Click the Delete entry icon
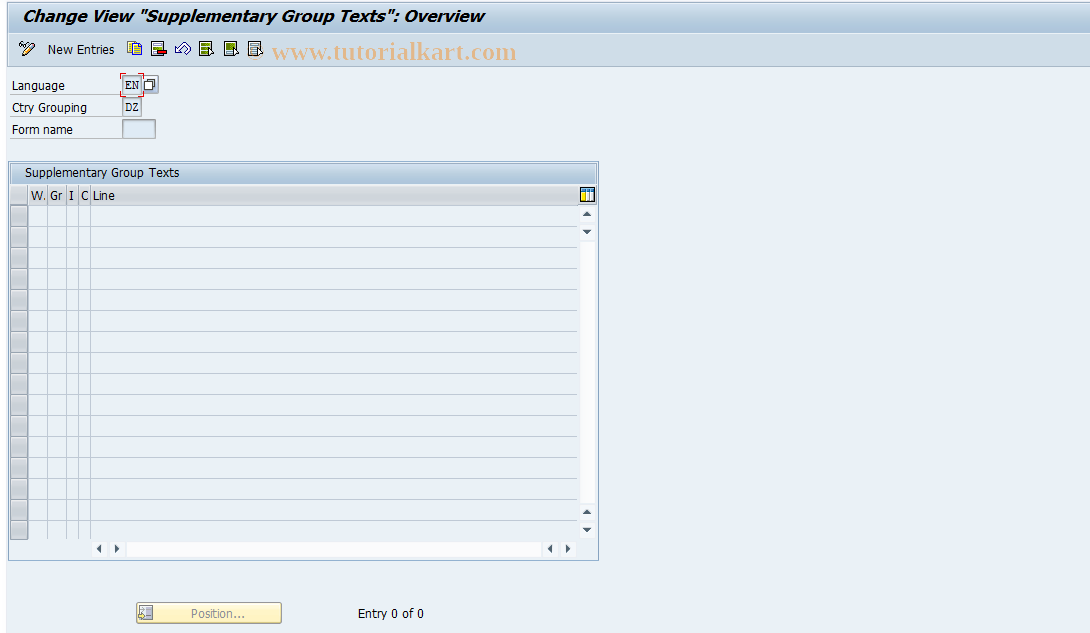Viewport: 1090px width, 633px height. coord(158,49)
